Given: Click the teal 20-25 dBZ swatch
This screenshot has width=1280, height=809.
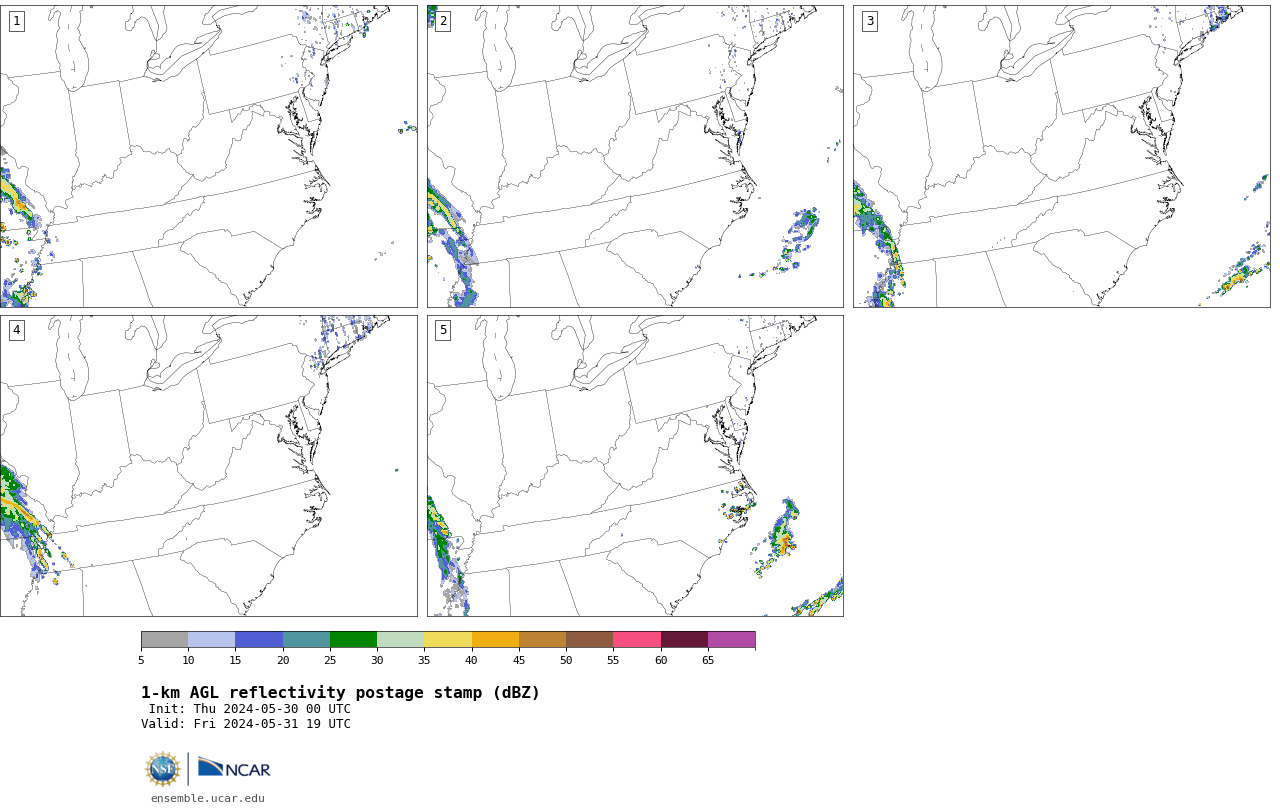Looking at the screenshot, I should (x=306, y=640).
